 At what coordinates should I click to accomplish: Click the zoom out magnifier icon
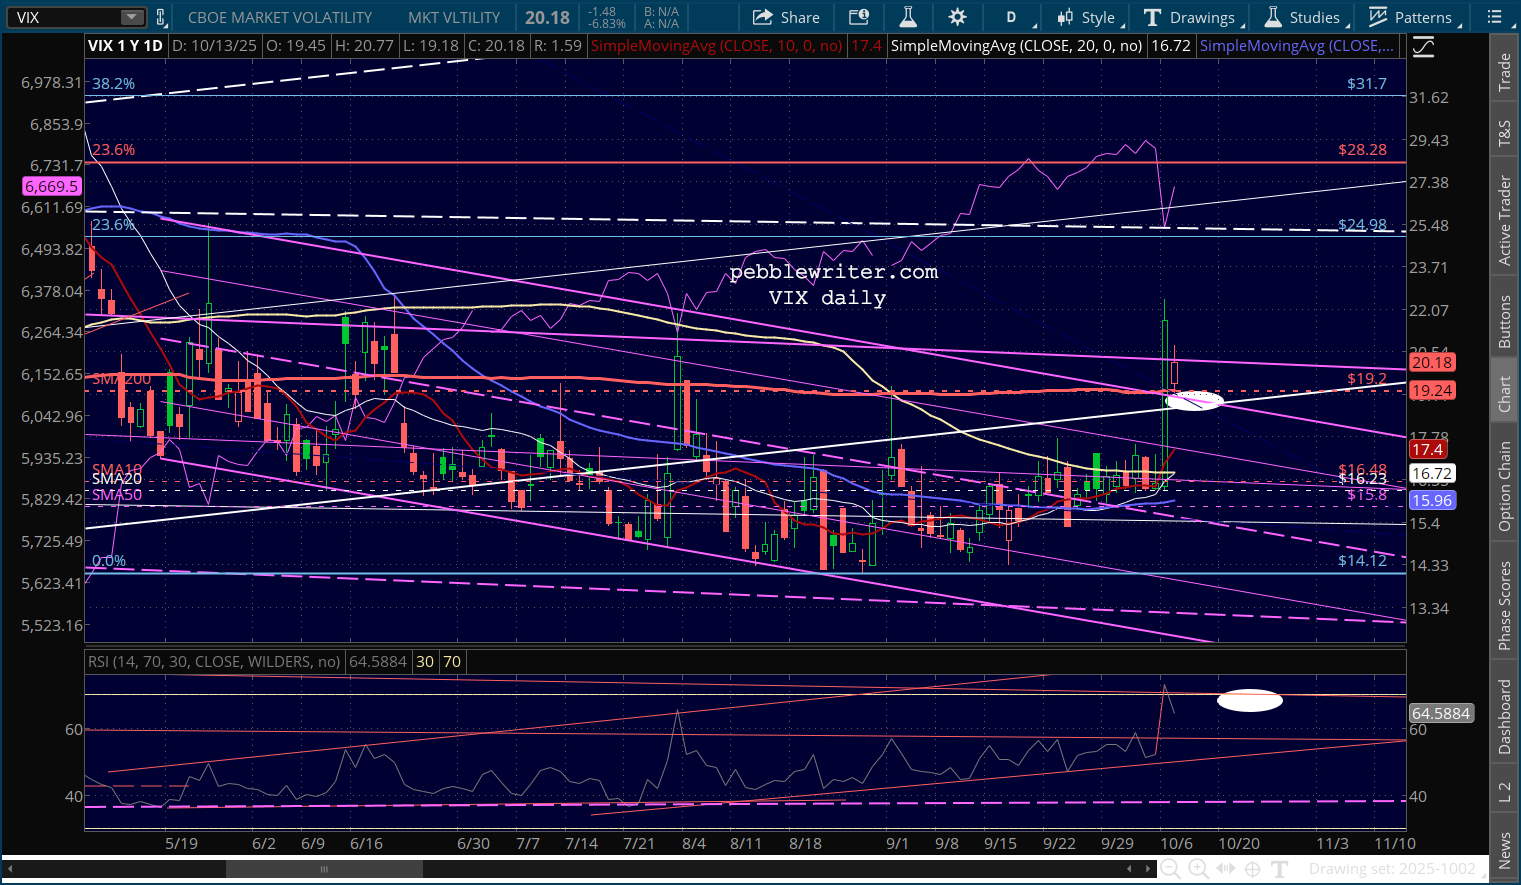(1169, 869)
